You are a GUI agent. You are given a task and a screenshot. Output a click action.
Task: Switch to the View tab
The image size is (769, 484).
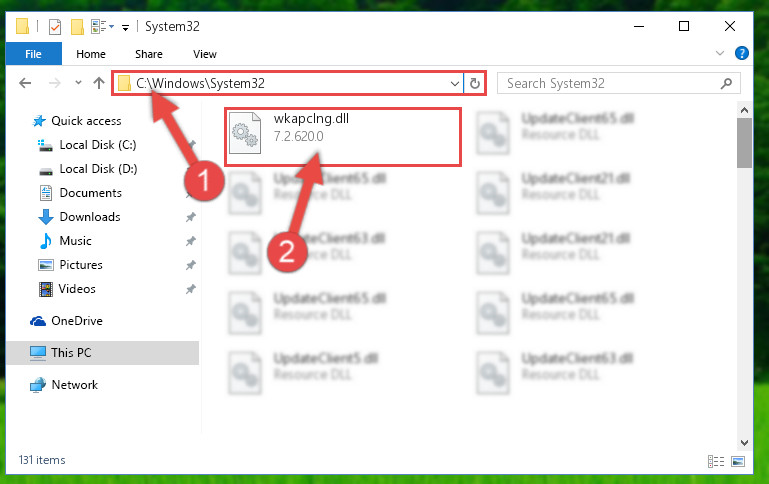click(x=205, y=54)
